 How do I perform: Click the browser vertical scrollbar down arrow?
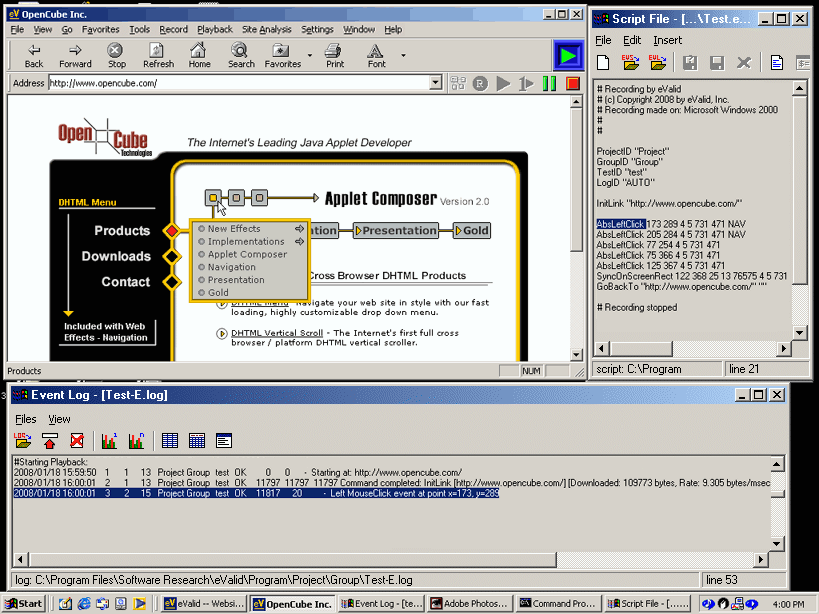(x=576, y=355)
